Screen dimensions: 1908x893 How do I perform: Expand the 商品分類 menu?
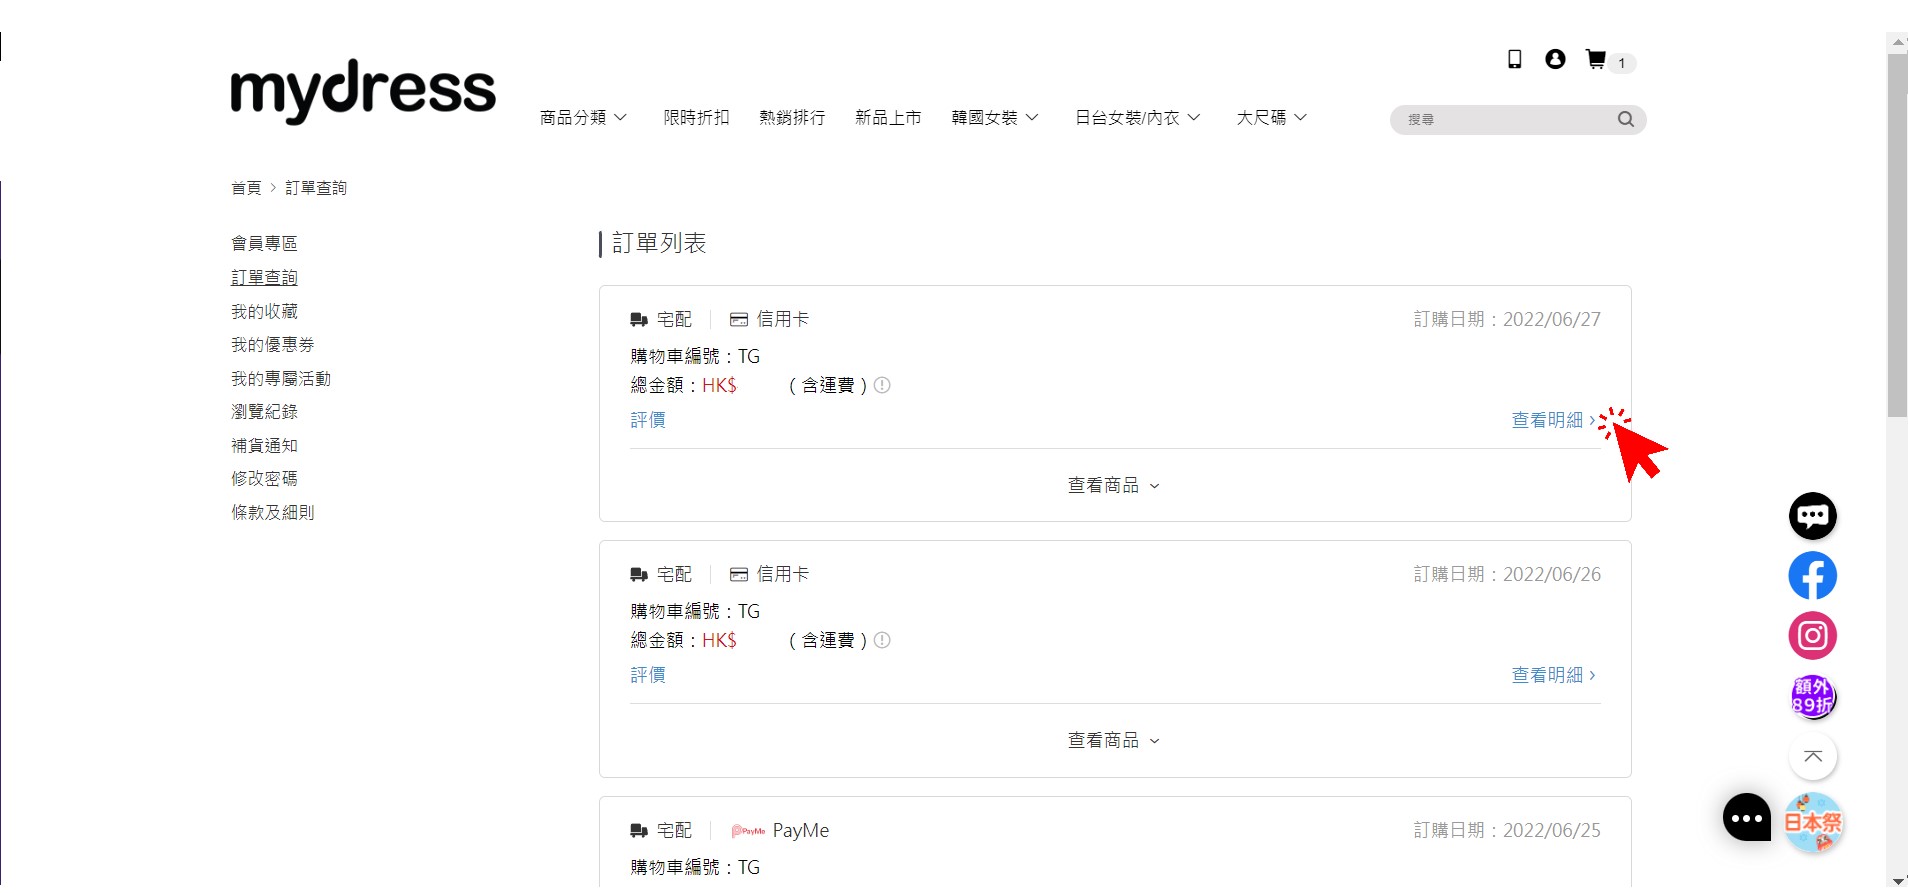point(583,118)
